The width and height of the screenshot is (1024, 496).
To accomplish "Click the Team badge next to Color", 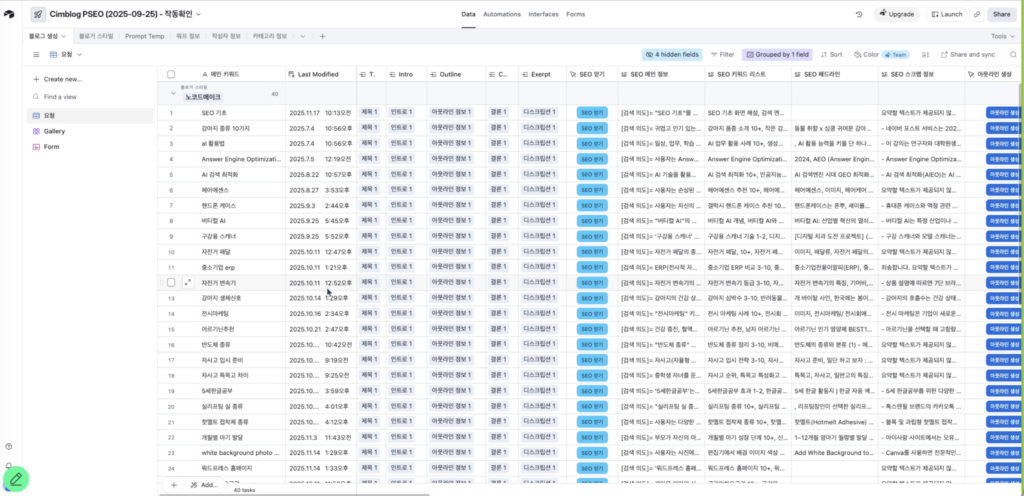I will [x=896, y=55].
